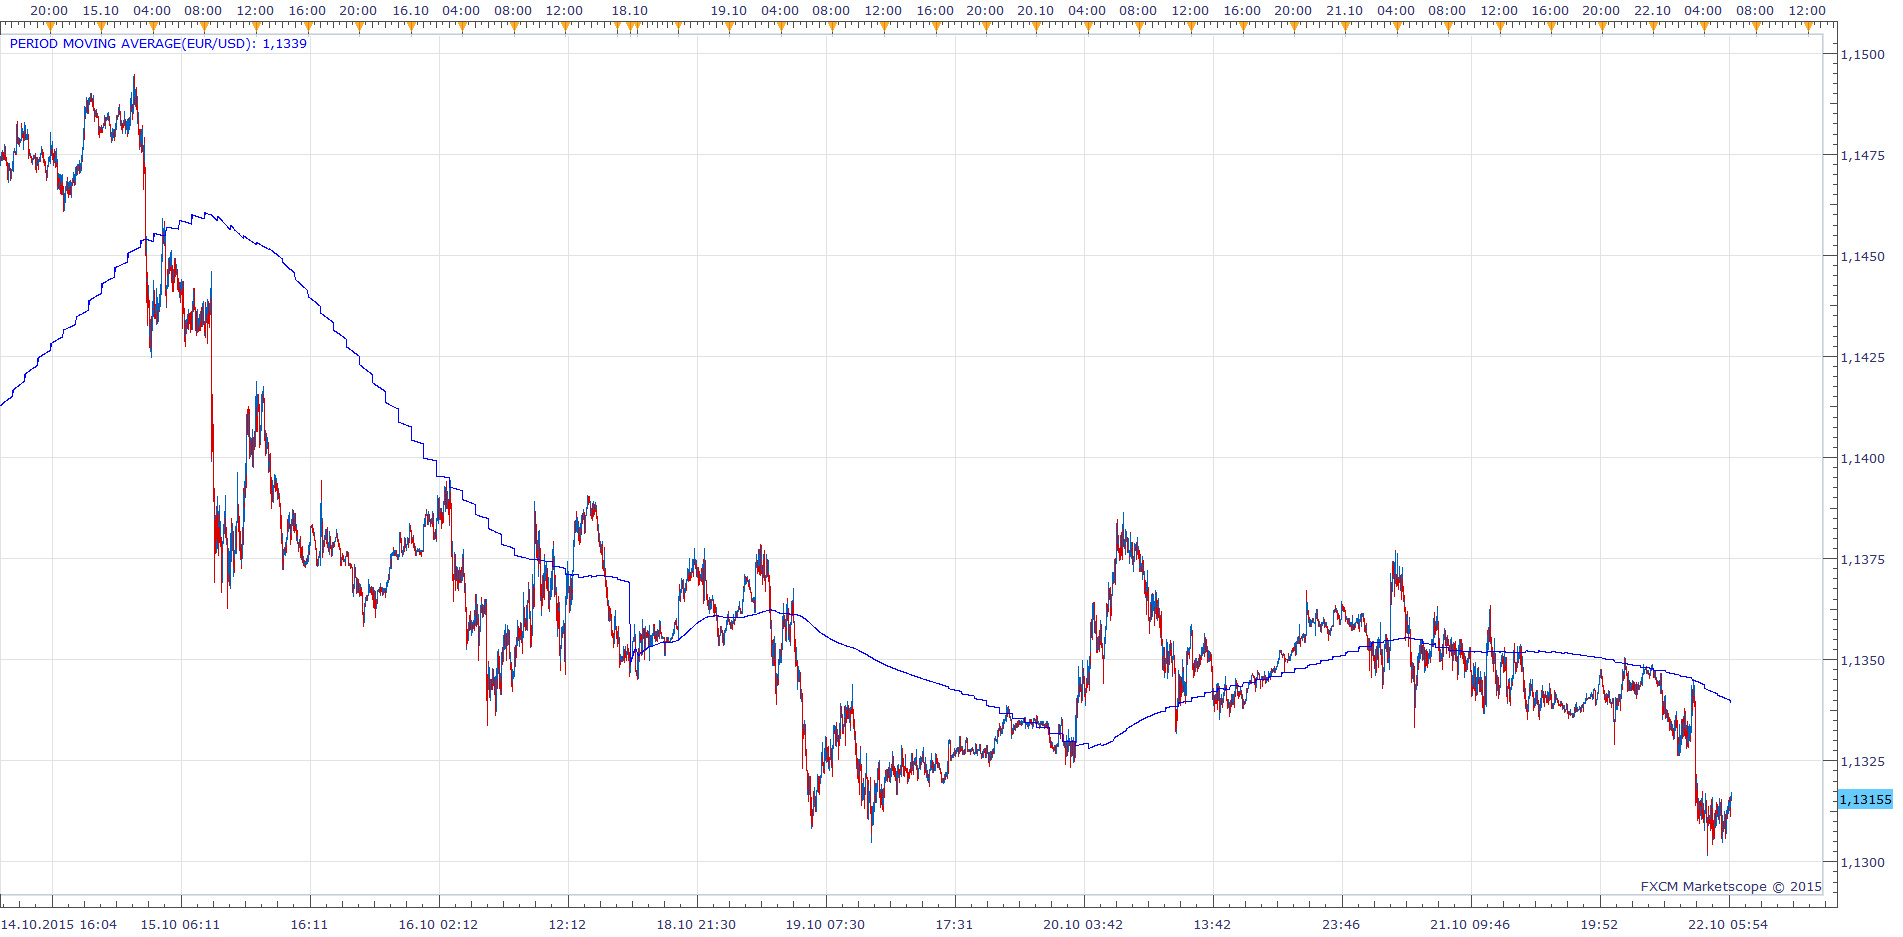Click the 1,1450 price axis label
The width and height of the screenshot is (1903, 937).
click(x=1862, y=256)
